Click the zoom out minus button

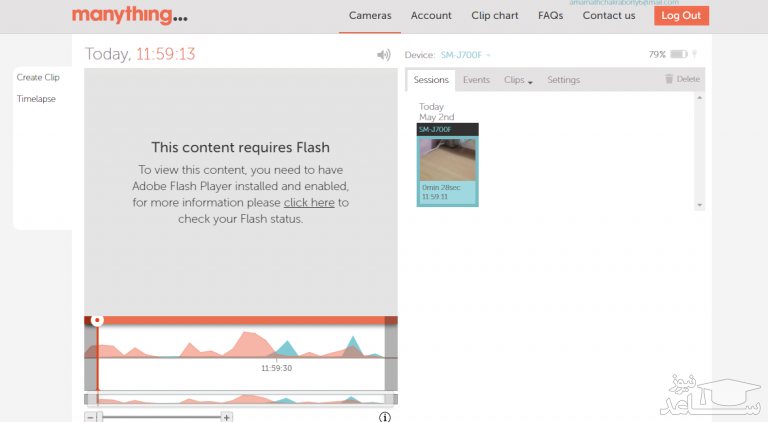pos(90,416)
